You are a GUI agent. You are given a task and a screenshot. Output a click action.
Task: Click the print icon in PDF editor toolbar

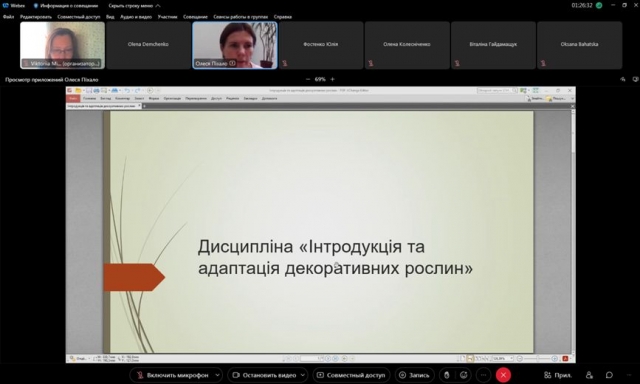pos(96,91)
